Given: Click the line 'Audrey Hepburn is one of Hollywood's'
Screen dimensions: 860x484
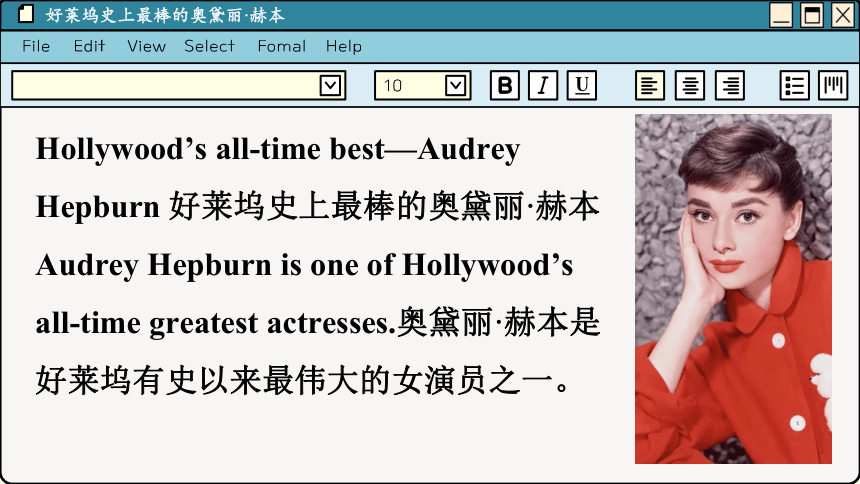Looking at the screenshot, I should tap(304, 266).
